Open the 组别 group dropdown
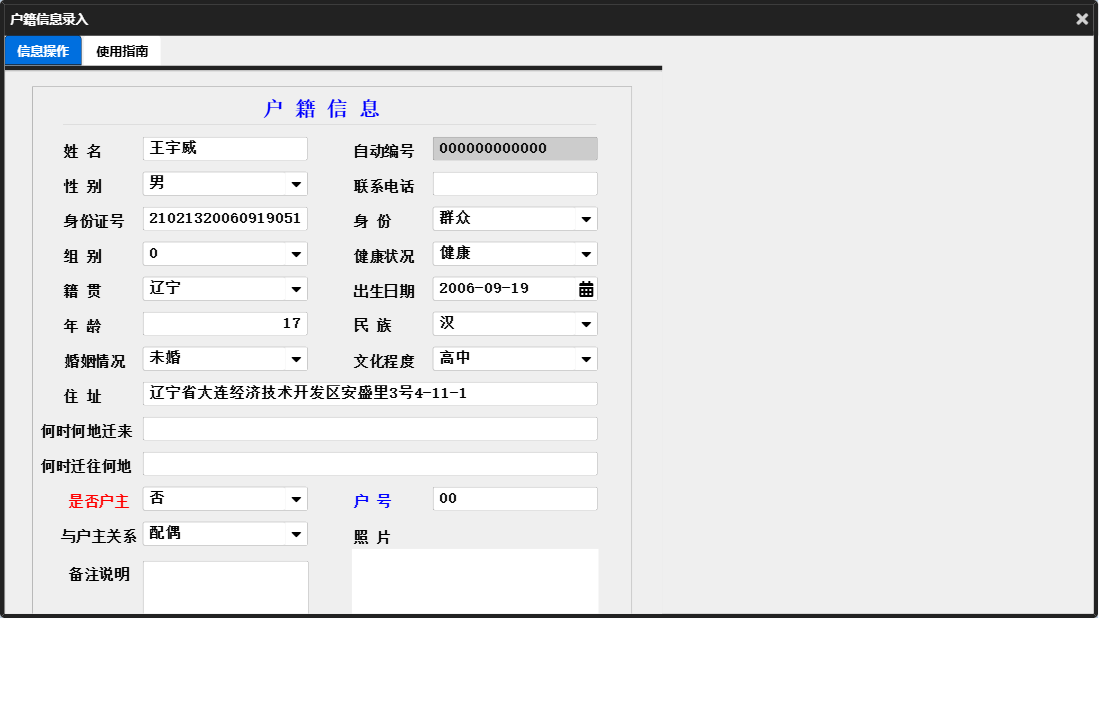The width and height of the screenshot is (1099, 712). pyautogui.click(x=295, y=253)
